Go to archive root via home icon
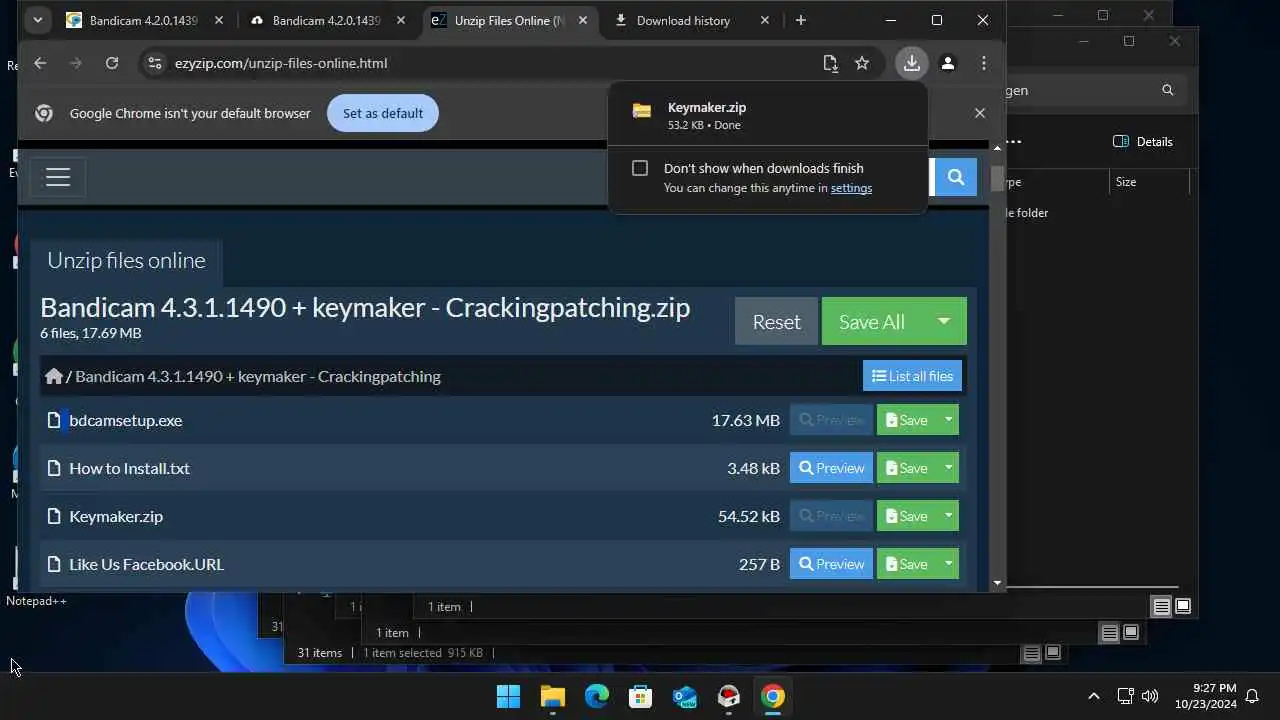Screen dimensions: 1280x720 [54, 376]
